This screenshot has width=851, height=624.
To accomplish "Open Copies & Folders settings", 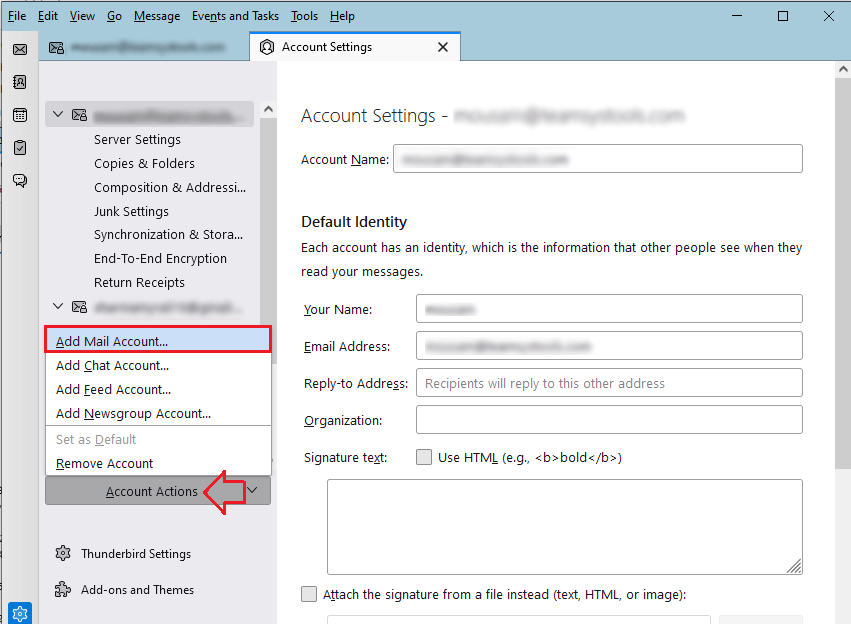I will point(144,163).
